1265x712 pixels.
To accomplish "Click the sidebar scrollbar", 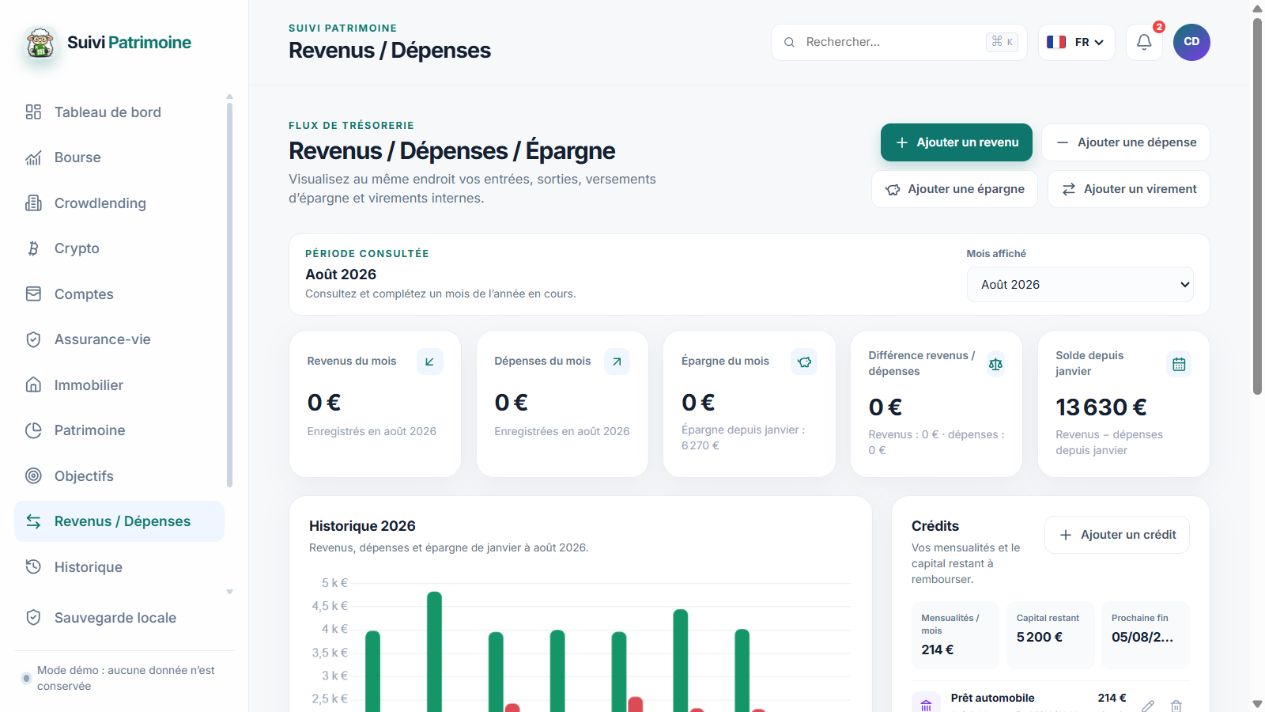I will tap(229, 295).
